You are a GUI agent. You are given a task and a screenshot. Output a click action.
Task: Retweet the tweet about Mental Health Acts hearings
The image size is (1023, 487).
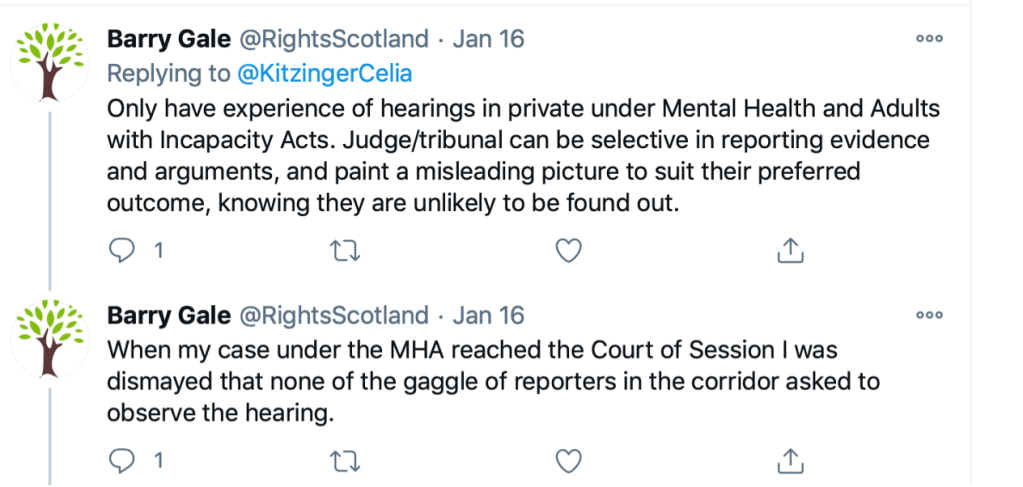[344, 251]
